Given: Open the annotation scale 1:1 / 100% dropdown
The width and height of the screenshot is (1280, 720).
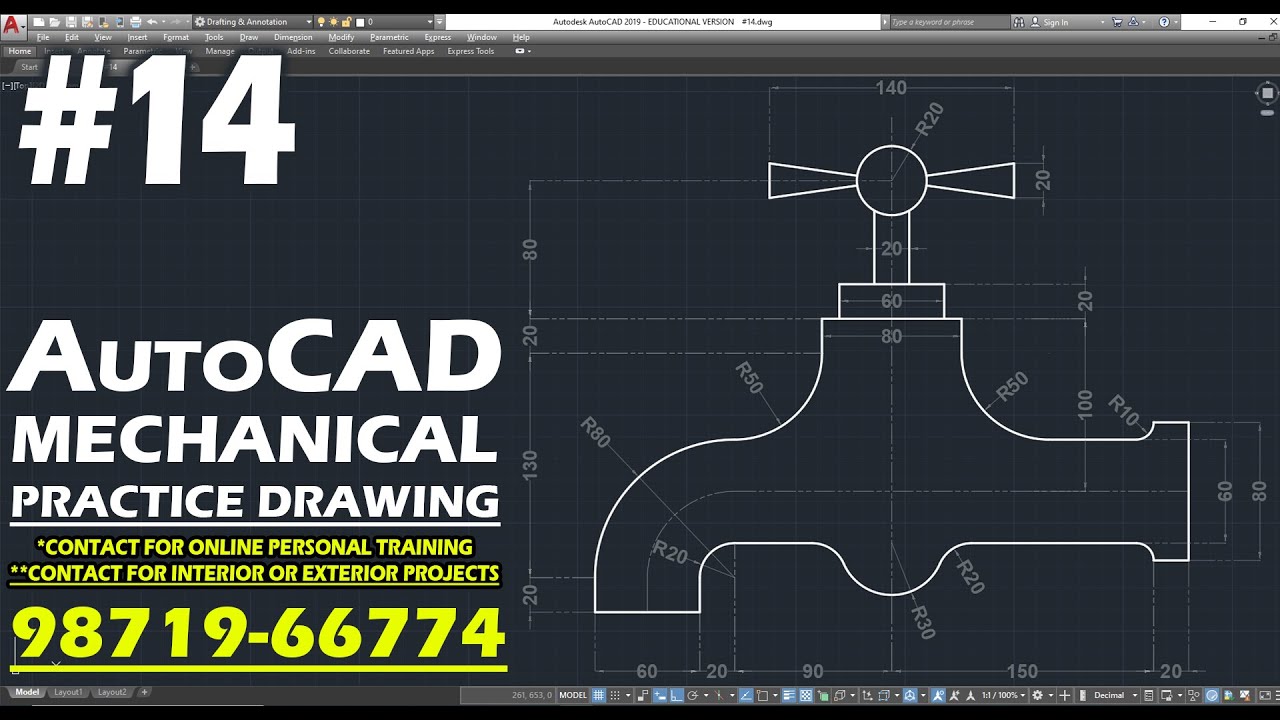Looking at the screenshot, I should [x=1003, y=695].
